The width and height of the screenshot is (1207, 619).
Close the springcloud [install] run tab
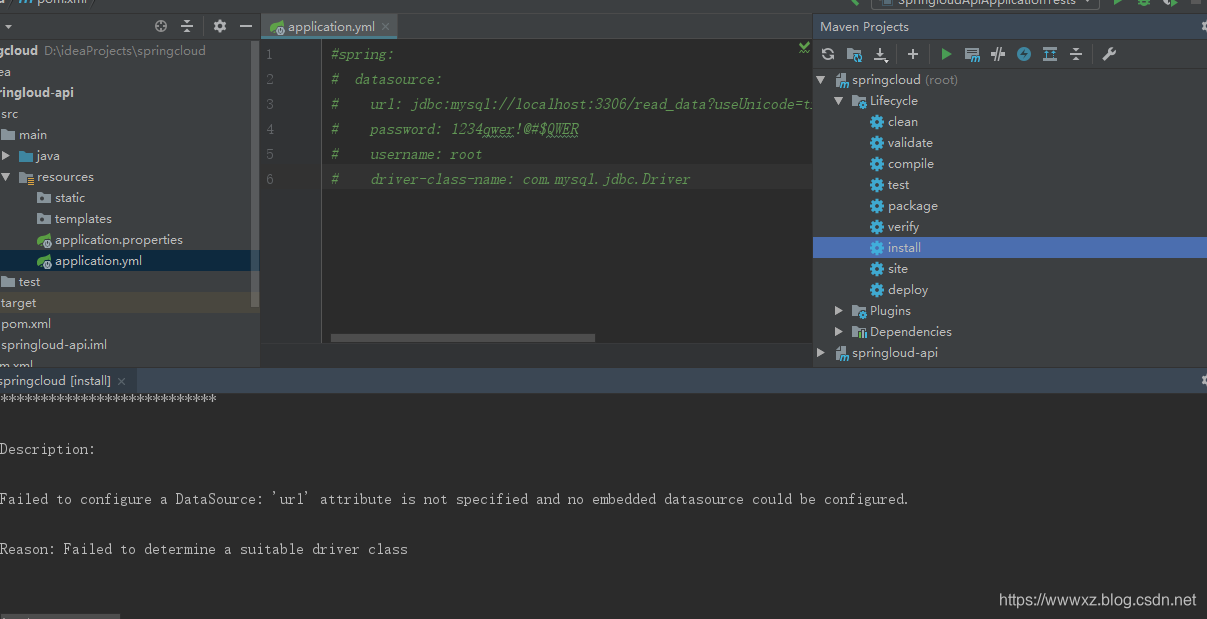coord(122,381)
